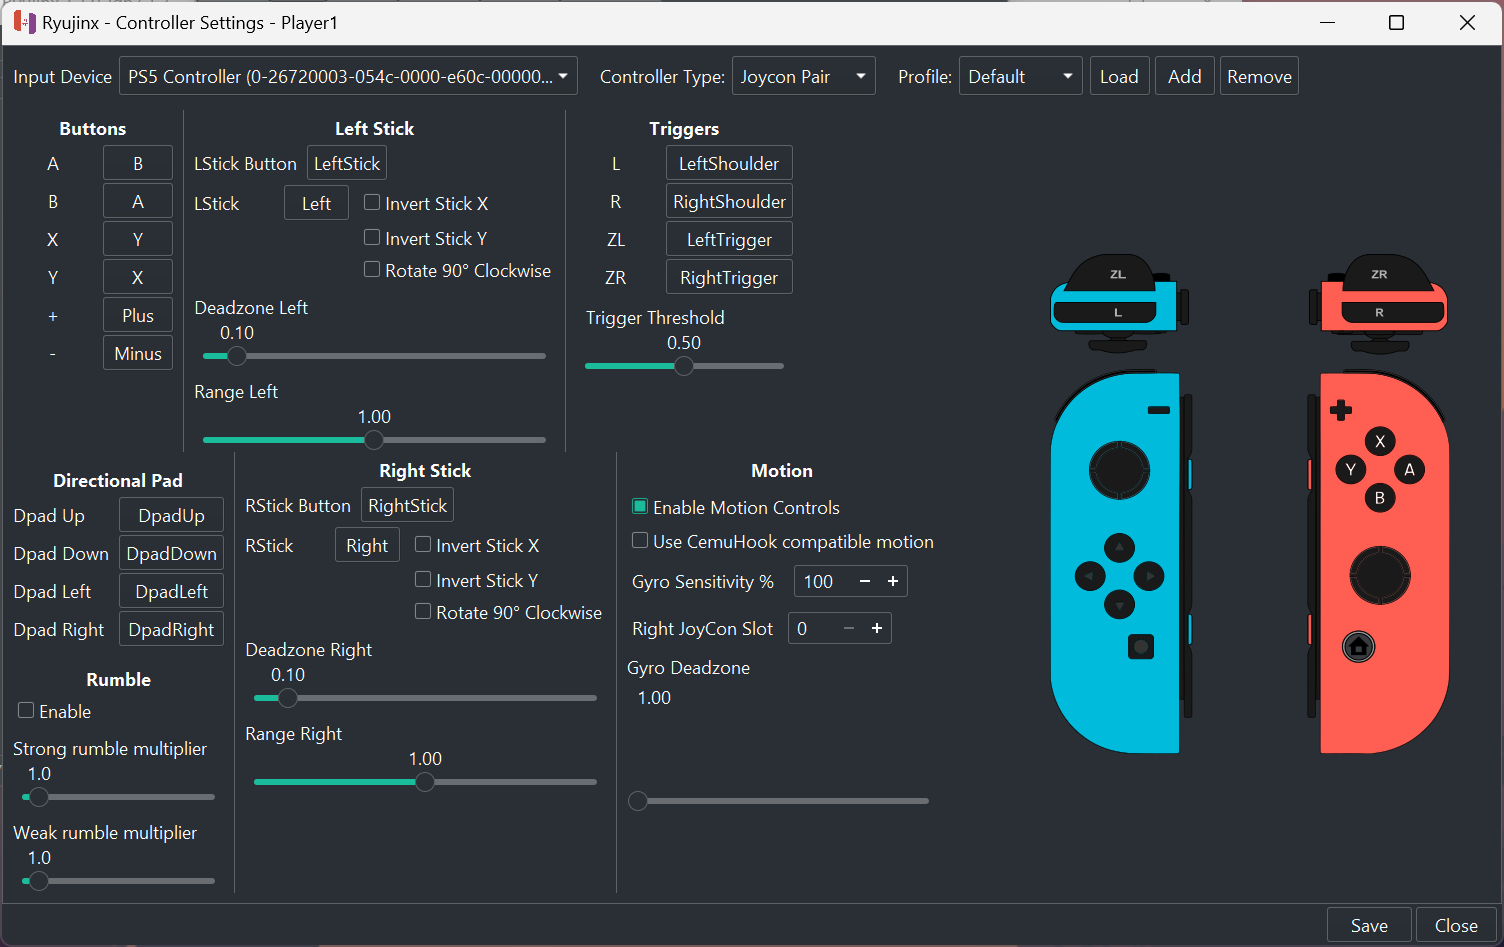
Task: Click the minus button on the blue Joycon
Action: pos(1159,410)
